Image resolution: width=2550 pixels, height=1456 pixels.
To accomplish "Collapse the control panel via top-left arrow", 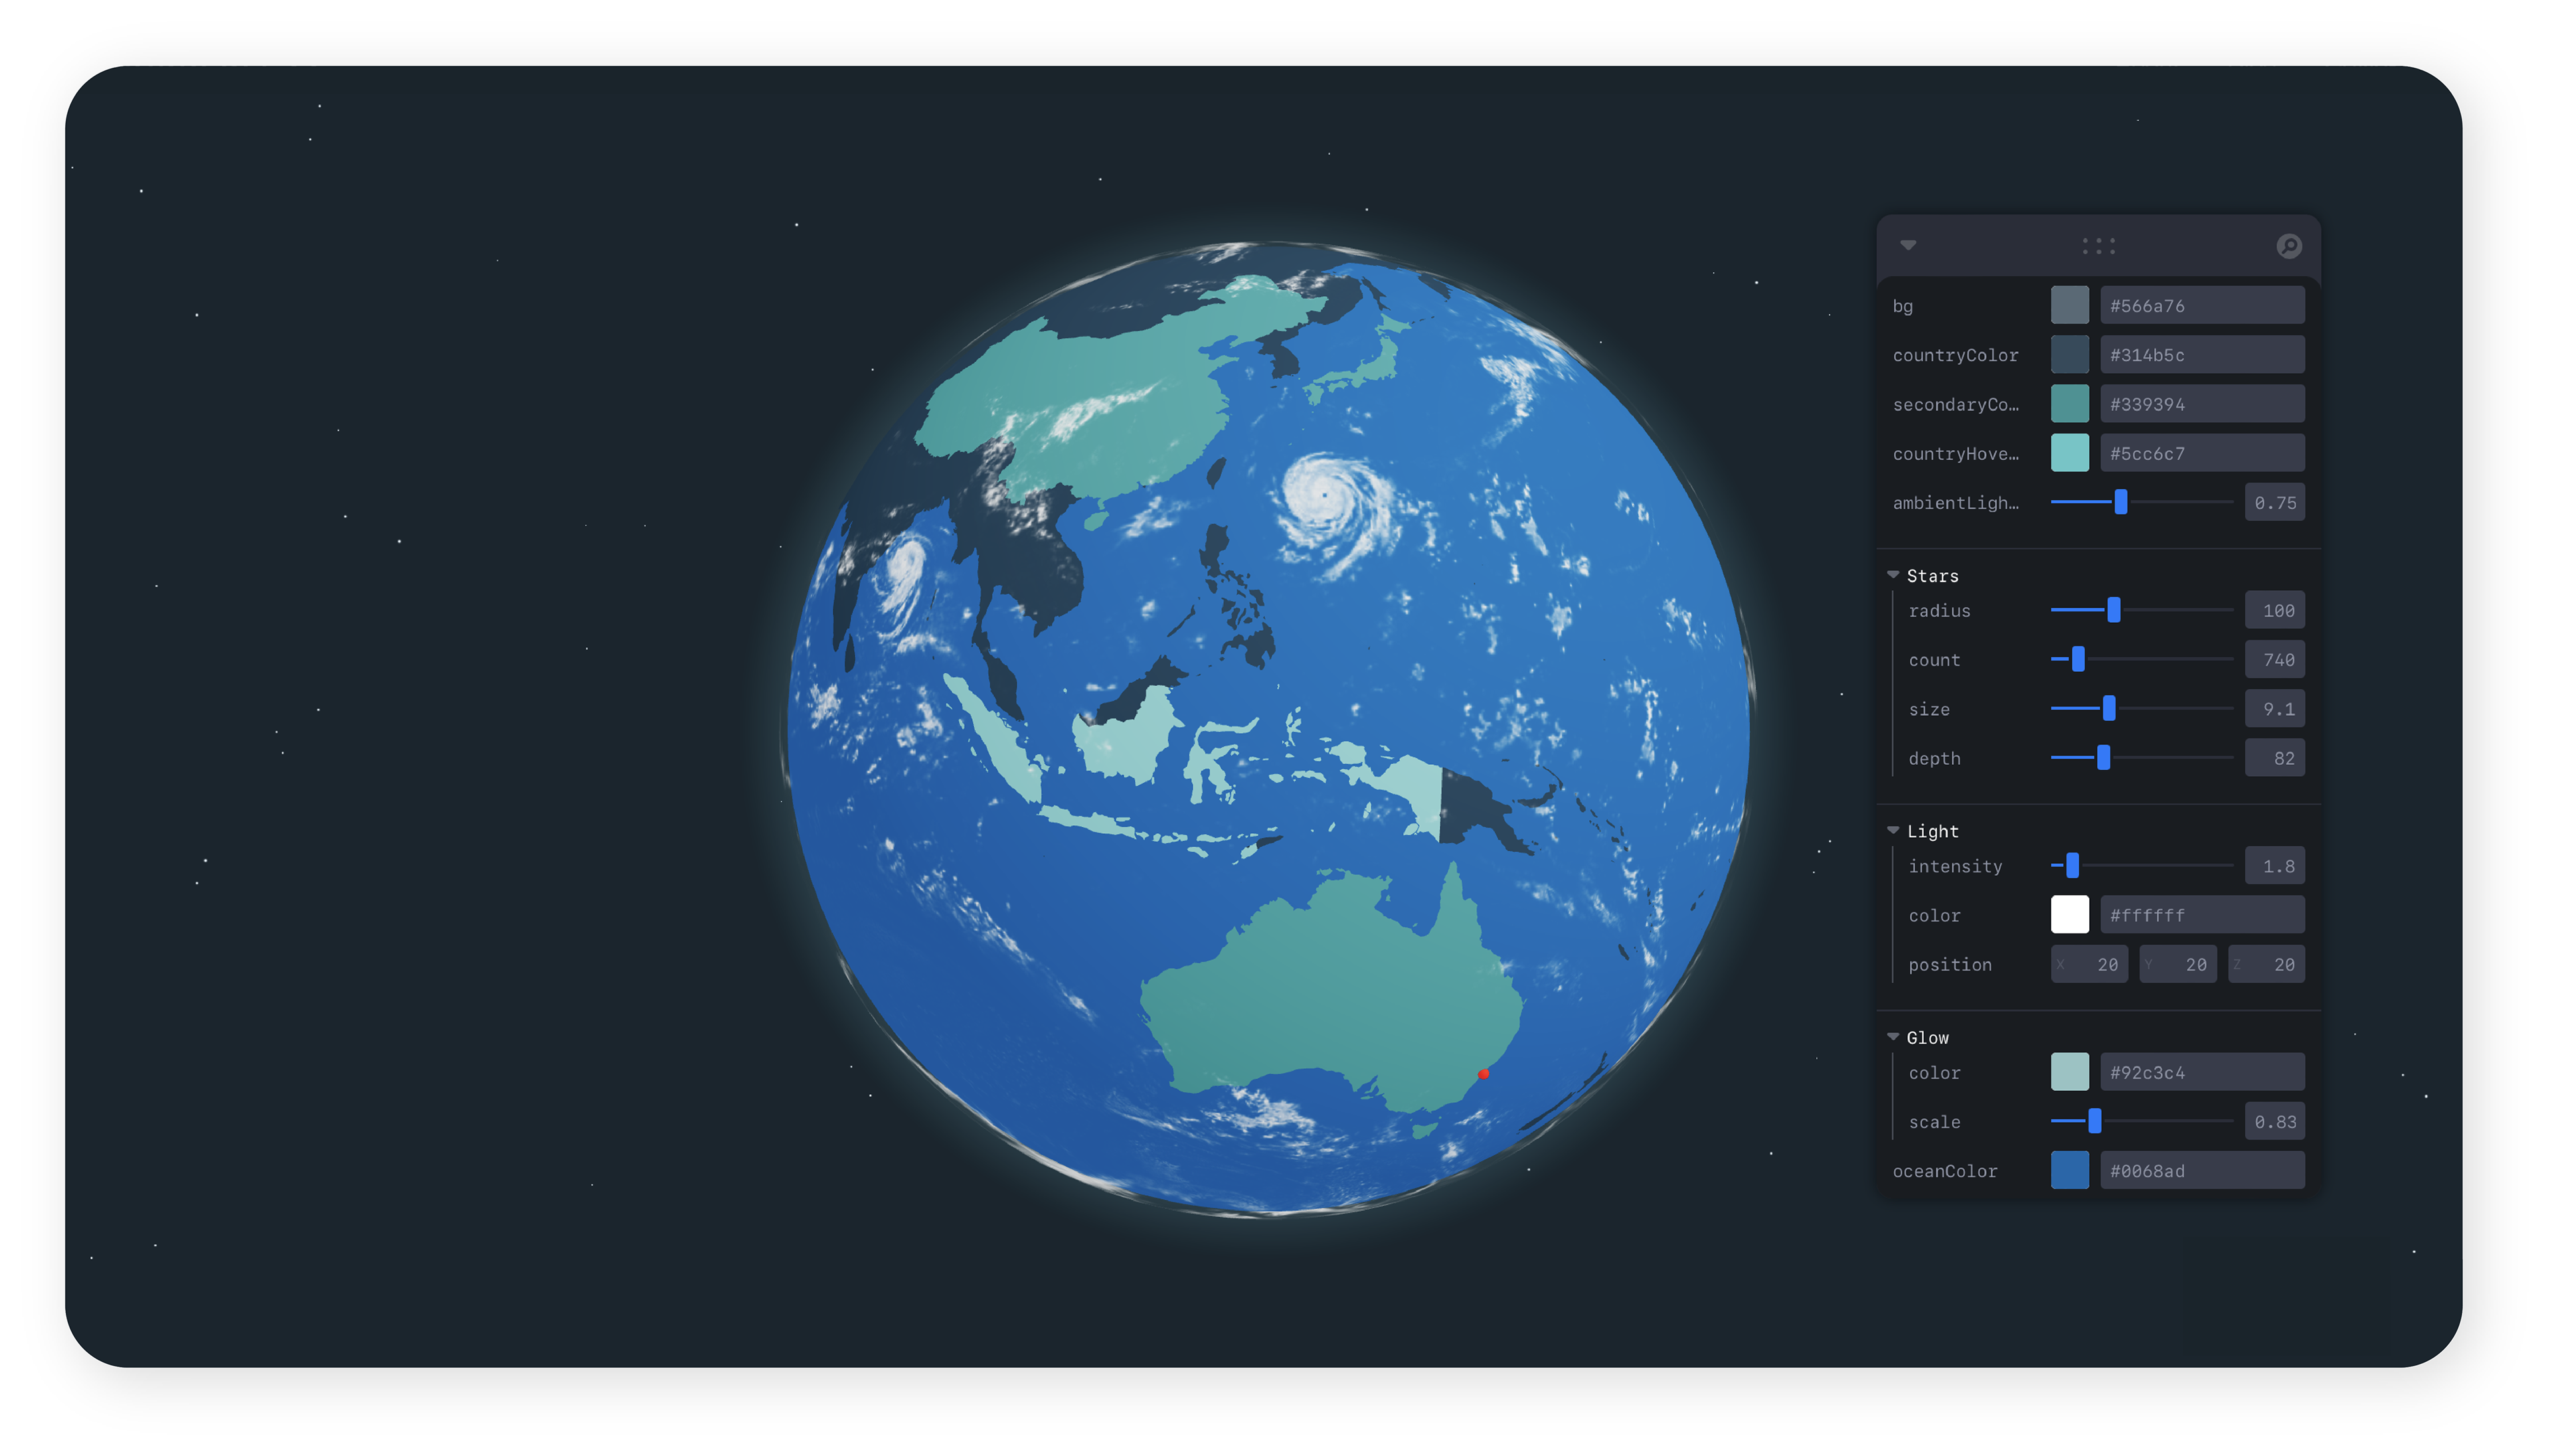I will point(1908,245).
